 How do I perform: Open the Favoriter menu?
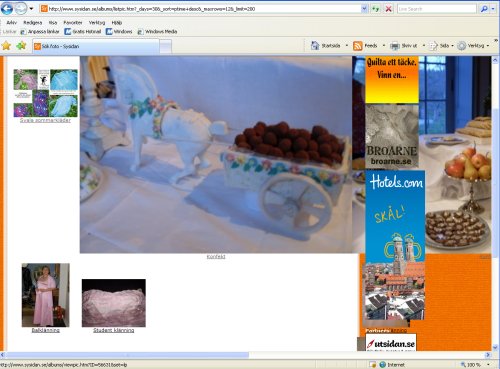pos(73,23)
